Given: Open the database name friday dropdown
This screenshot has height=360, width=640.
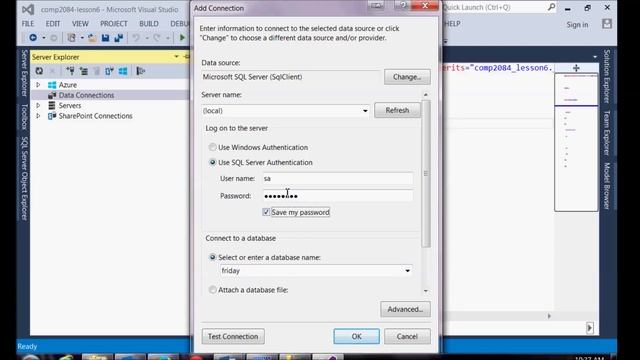Looking at the screenshot, I should click(407, 271).
